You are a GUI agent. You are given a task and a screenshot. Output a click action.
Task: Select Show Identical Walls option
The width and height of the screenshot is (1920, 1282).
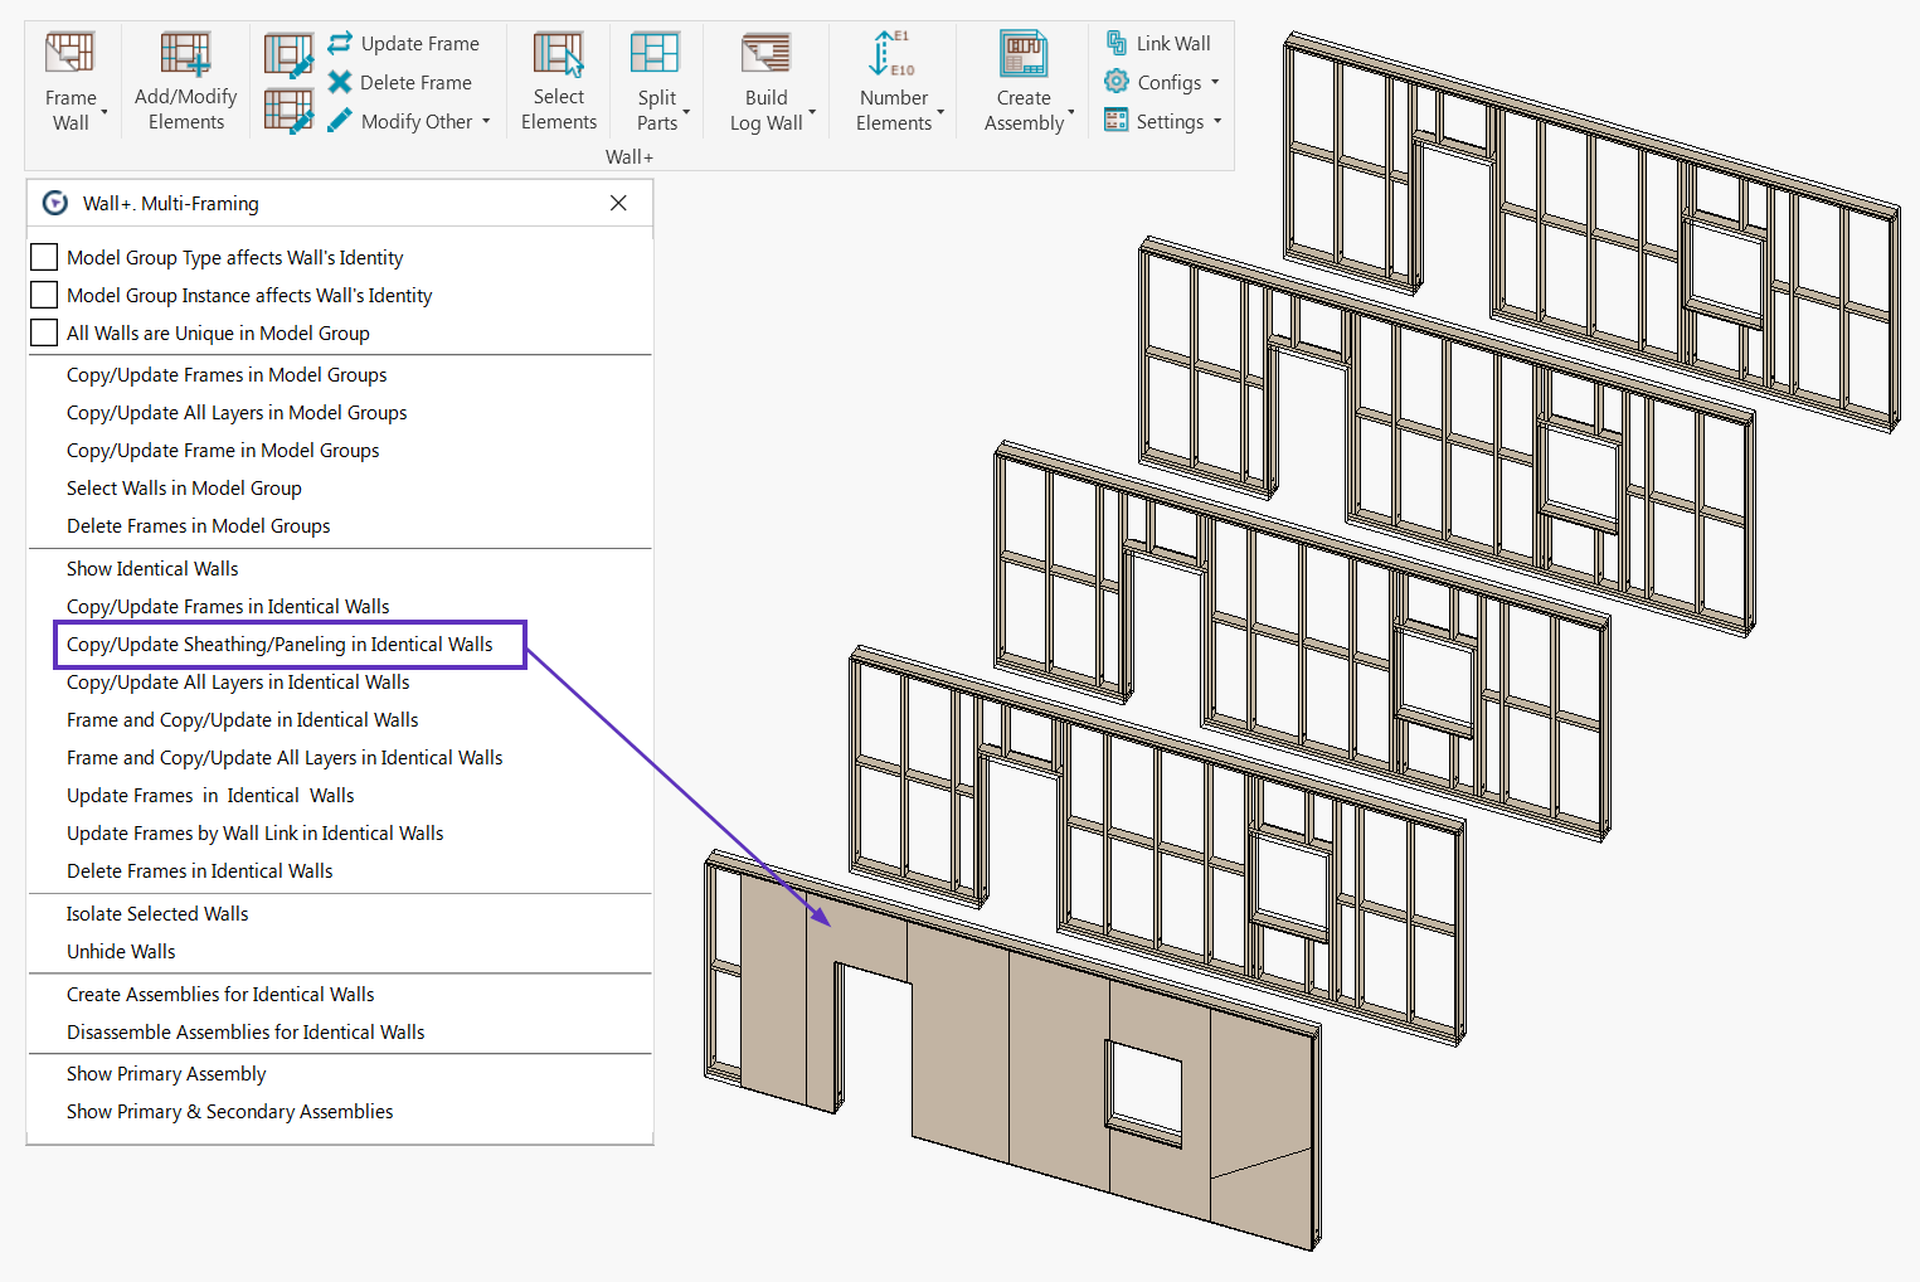point(152,568)
